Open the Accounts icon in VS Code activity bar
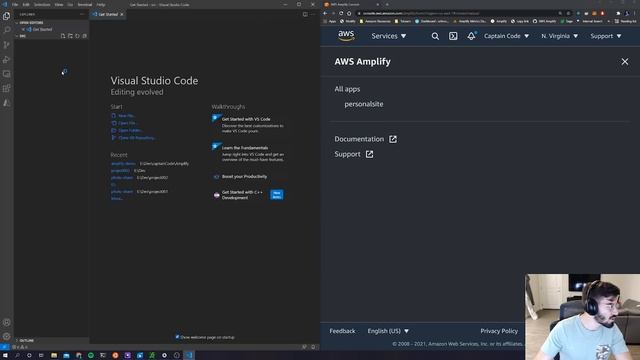Screen dimensions: 640x360 click(7, 322)
